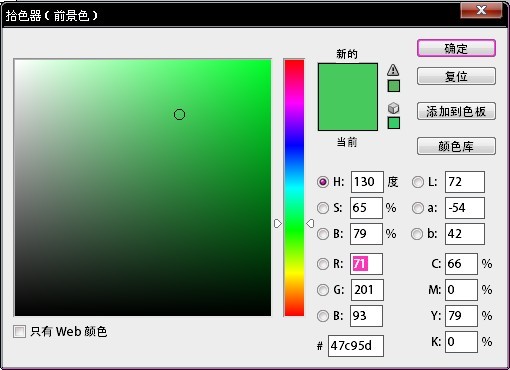Click the 度 unit label beside hue
510x370 pixels.
tap(393, 182)
